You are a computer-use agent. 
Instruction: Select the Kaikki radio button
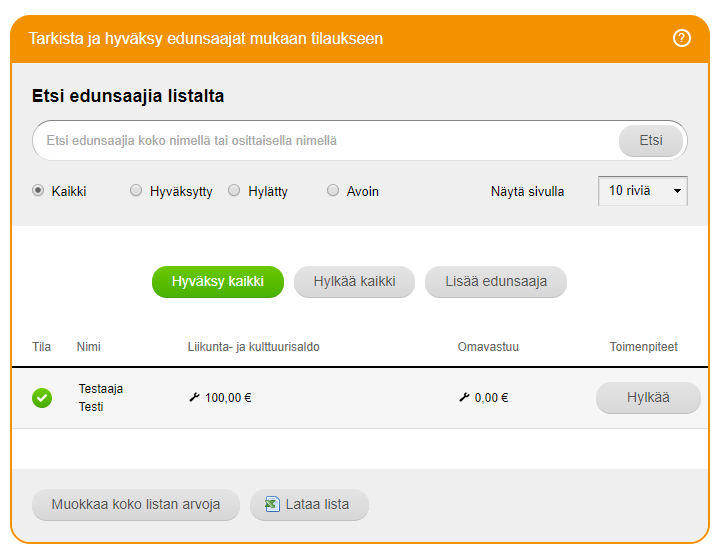[x=38, y=190]
